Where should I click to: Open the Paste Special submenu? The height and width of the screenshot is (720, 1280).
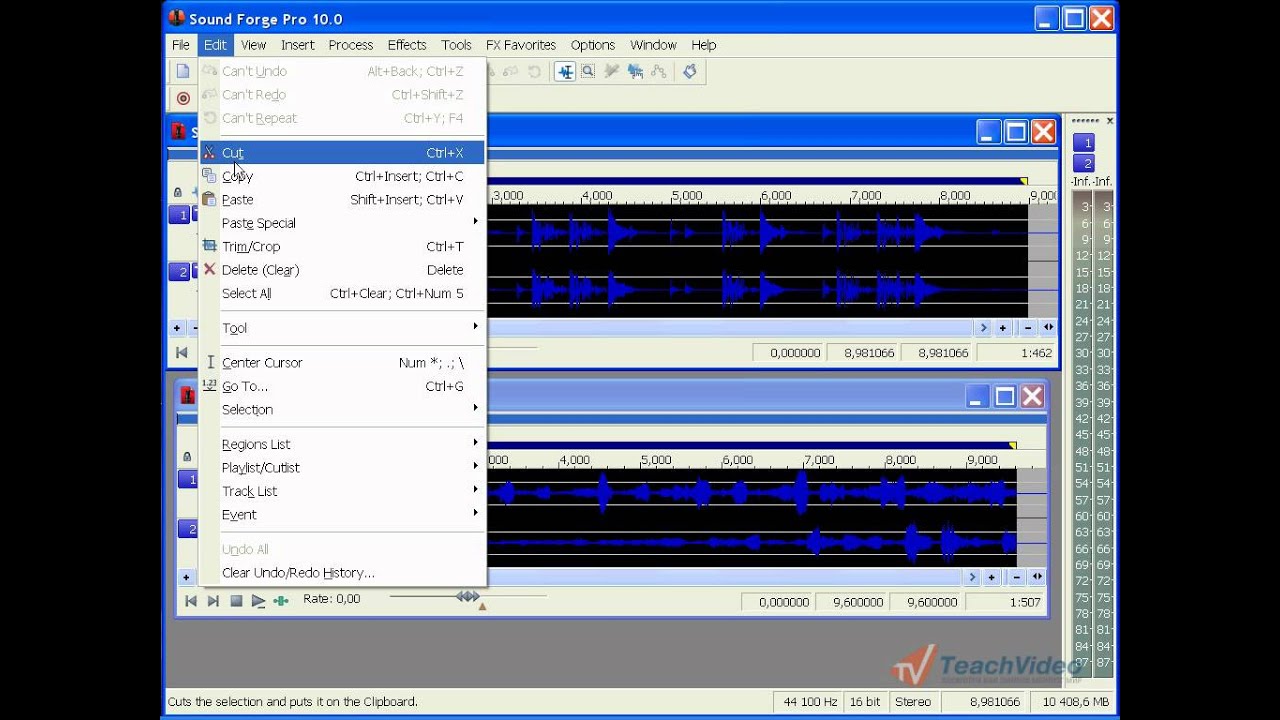[x=341, y=223]
